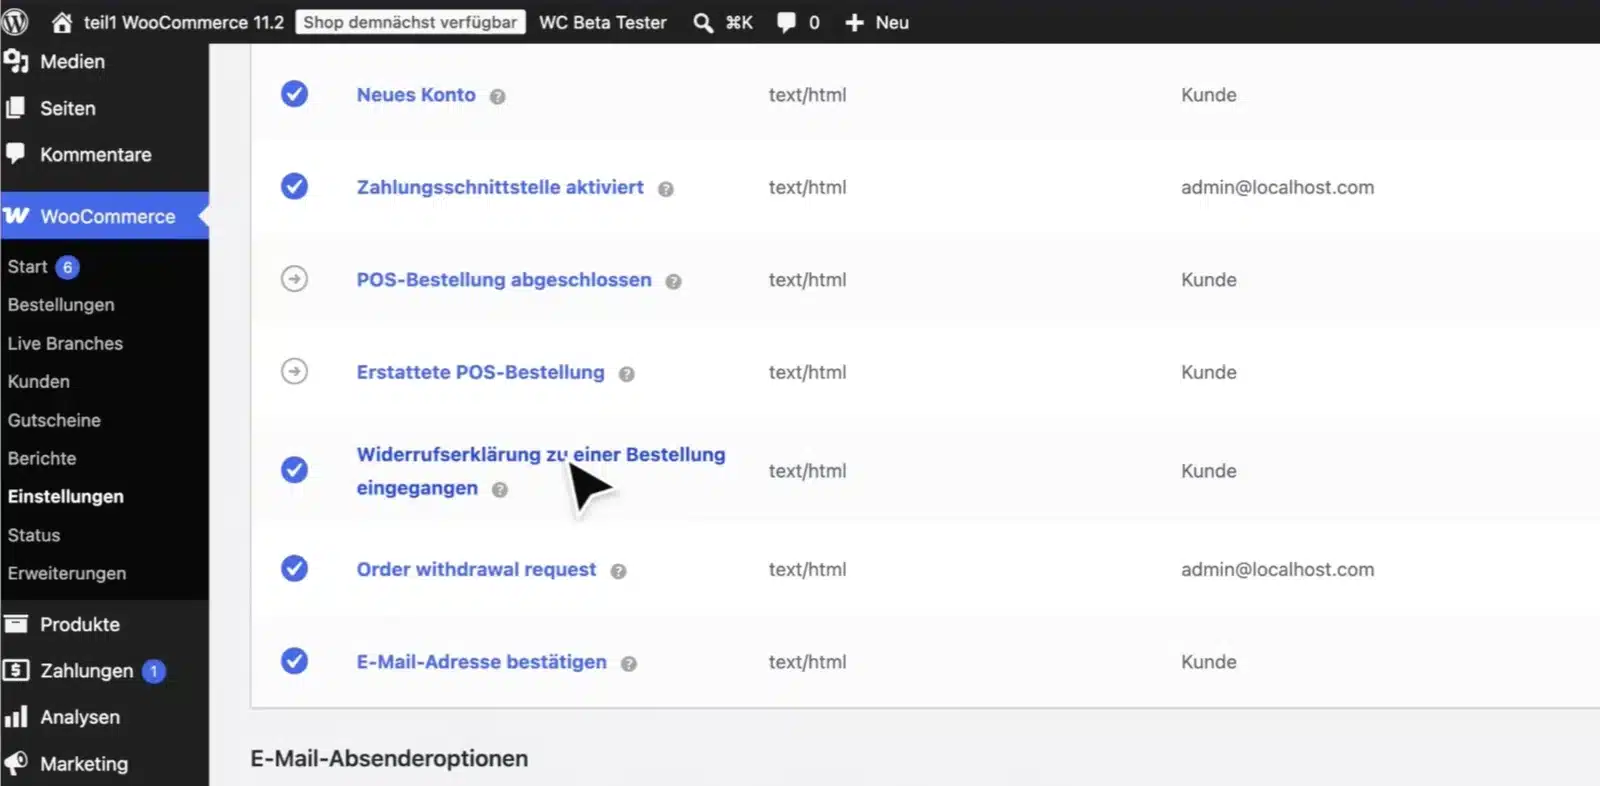Click manual status icon for Erstattete POS-Bestellung
This screenshot has height=786, width=1600.
(x=294, y=371)
